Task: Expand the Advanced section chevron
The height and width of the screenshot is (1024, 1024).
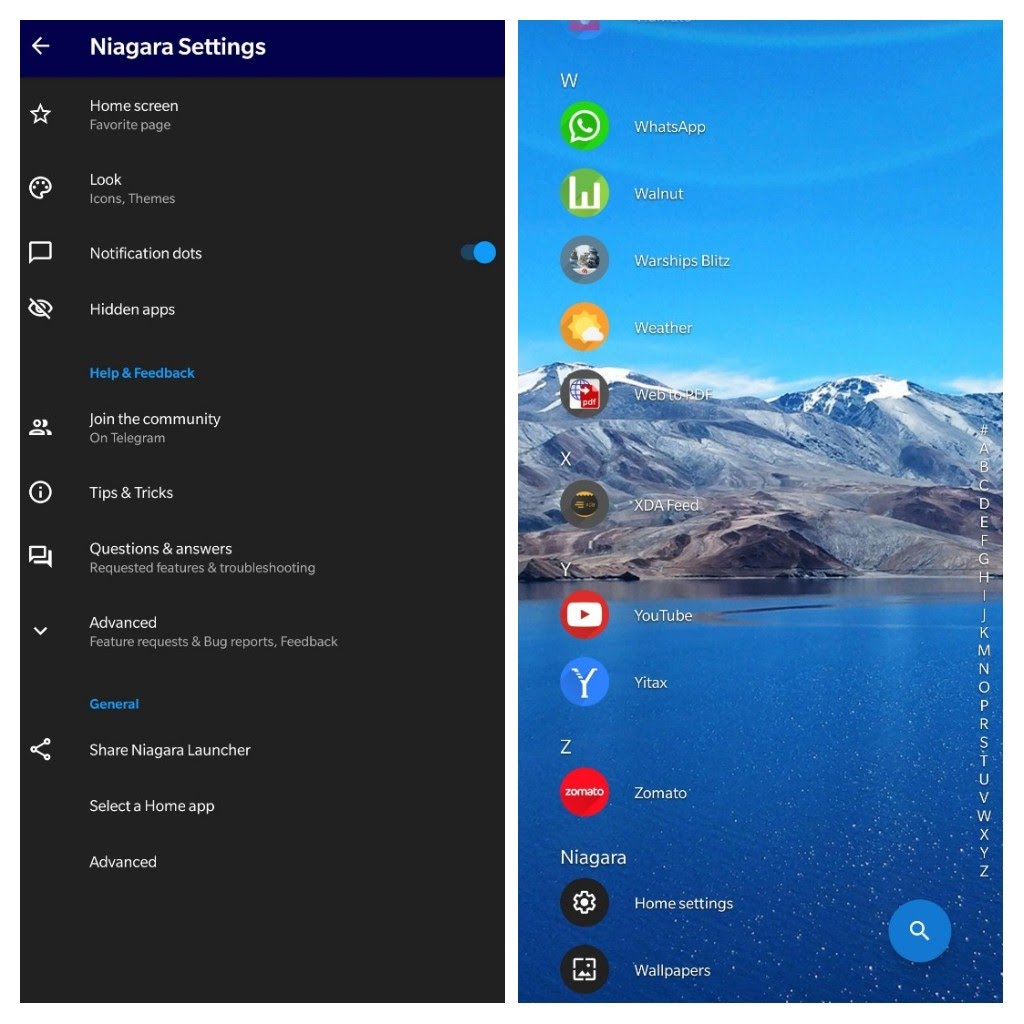Action: click(x=40, y=630)
